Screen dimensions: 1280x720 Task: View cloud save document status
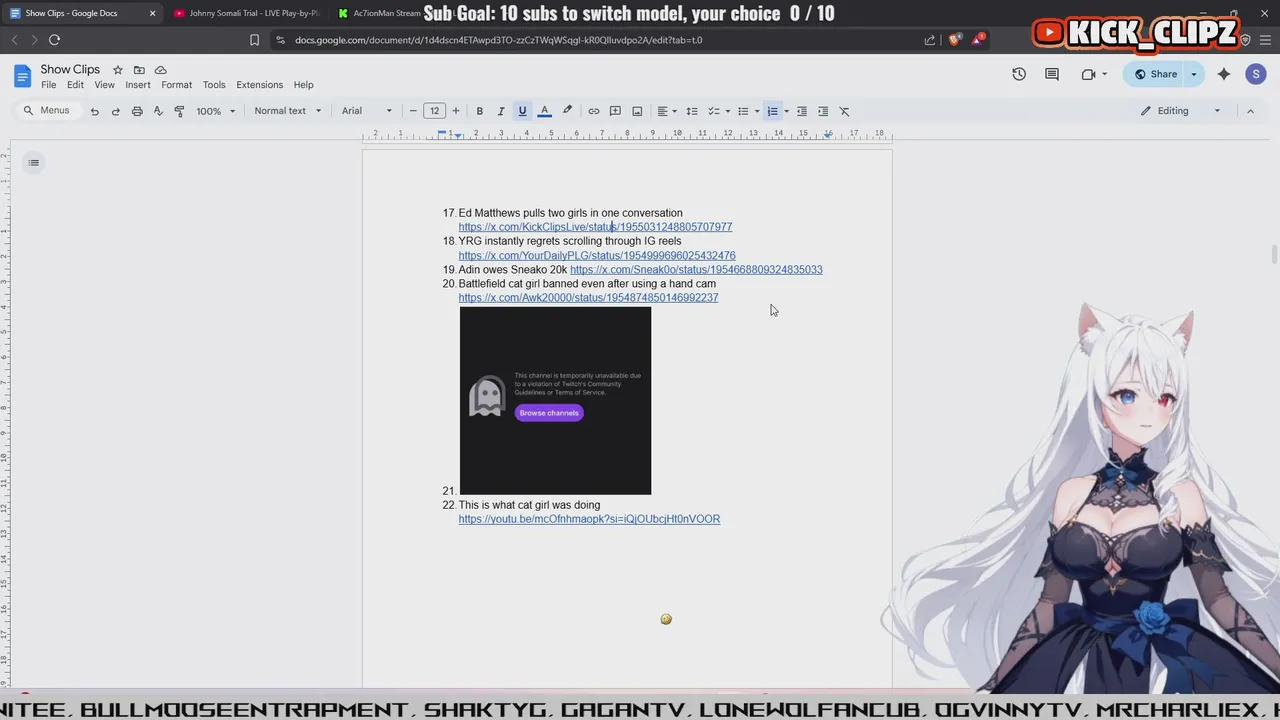(160, 70)
